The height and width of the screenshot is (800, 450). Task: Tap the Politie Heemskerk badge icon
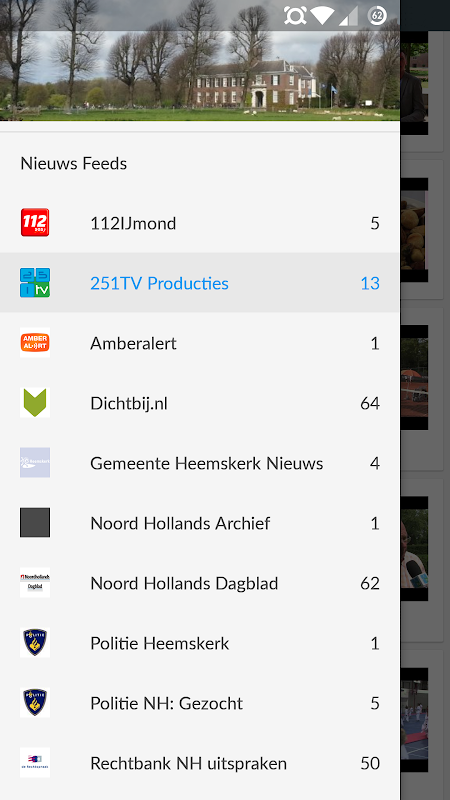[x=35, y=643]
